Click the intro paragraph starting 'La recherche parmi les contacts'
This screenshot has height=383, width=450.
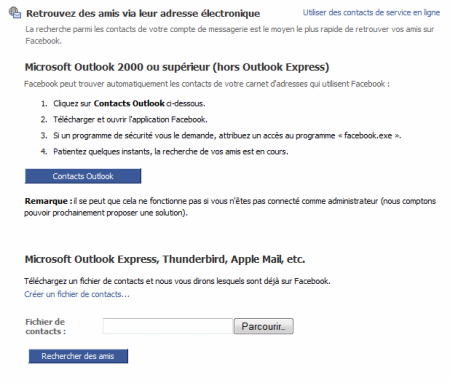point(230,35)
